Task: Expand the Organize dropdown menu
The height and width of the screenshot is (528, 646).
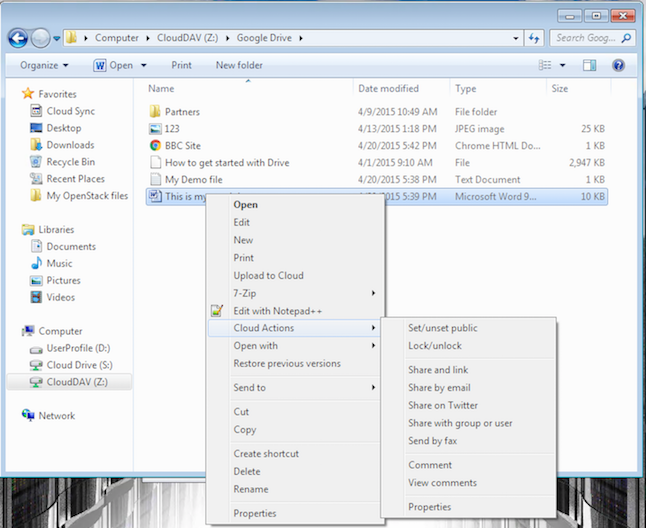Action: point(44,66)
